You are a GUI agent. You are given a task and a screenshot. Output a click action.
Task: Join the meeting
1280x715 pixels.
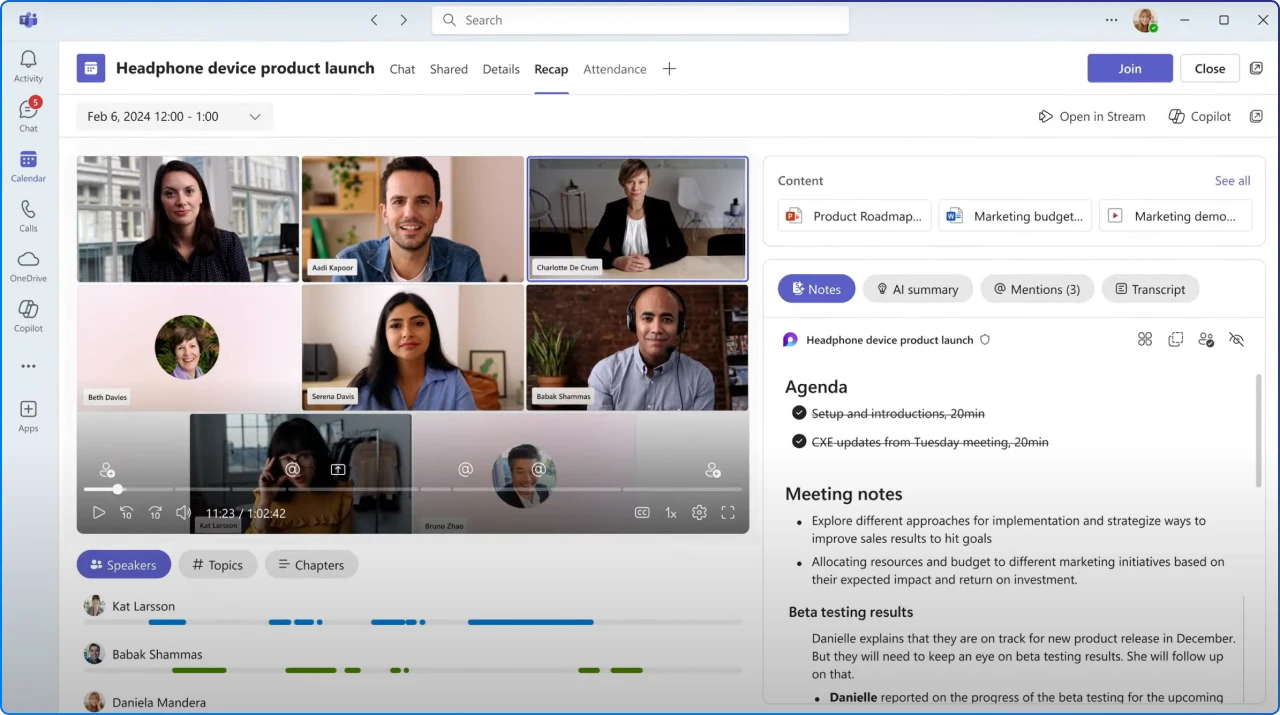tap(1130, 68)
